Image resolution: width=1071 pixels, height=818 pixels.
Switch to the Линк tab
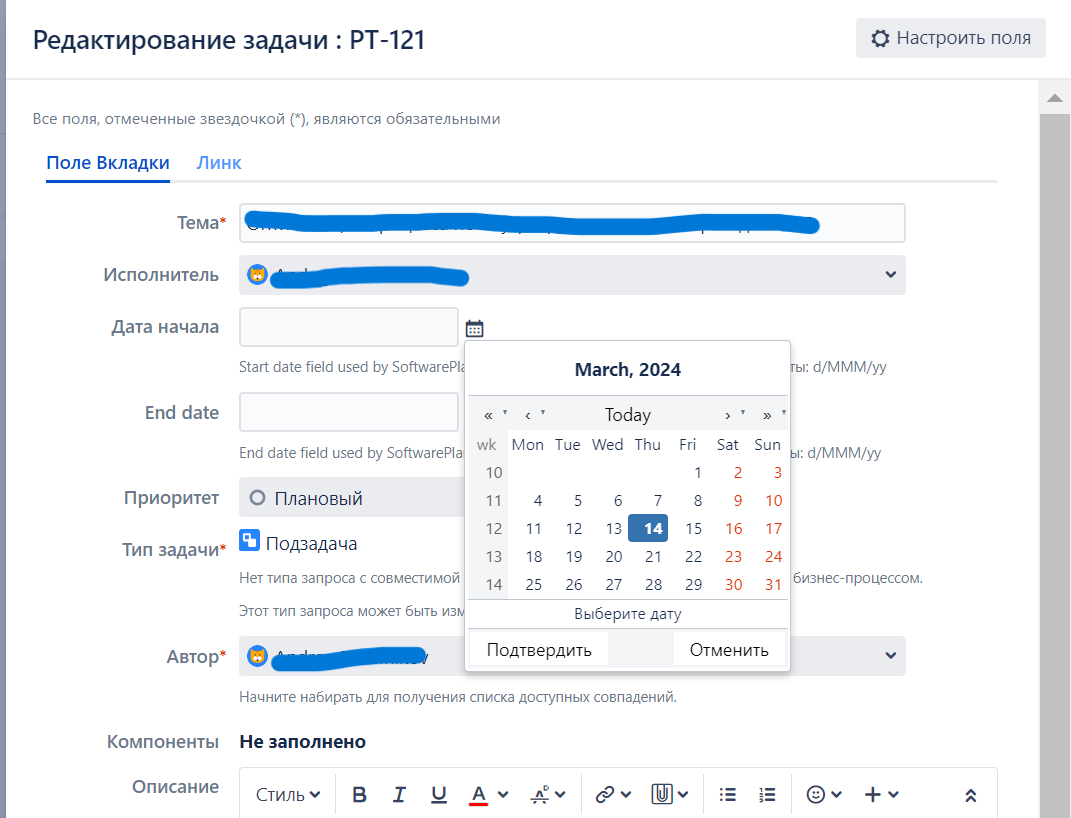coord(219,161)
